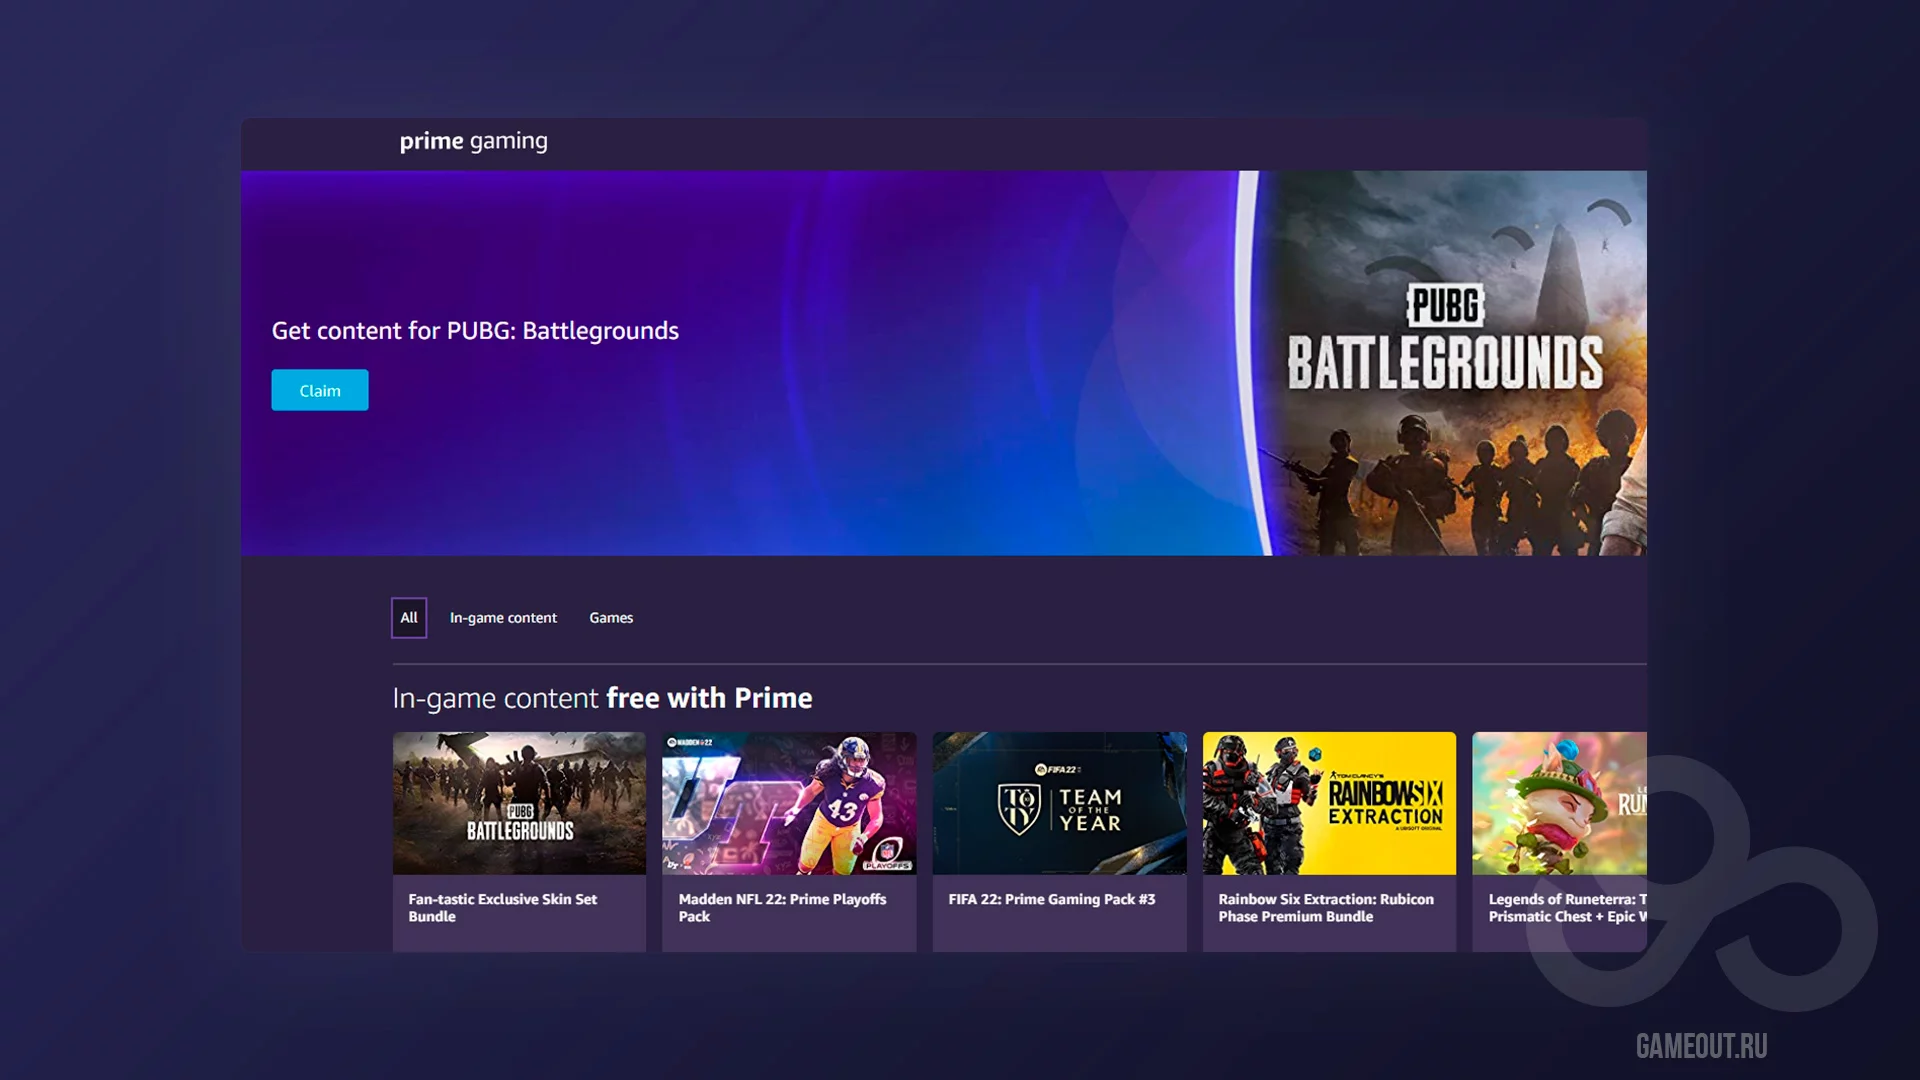Open the Madden NFL 22 card image
This screenshot has width=1920, height=1080.
789,803
